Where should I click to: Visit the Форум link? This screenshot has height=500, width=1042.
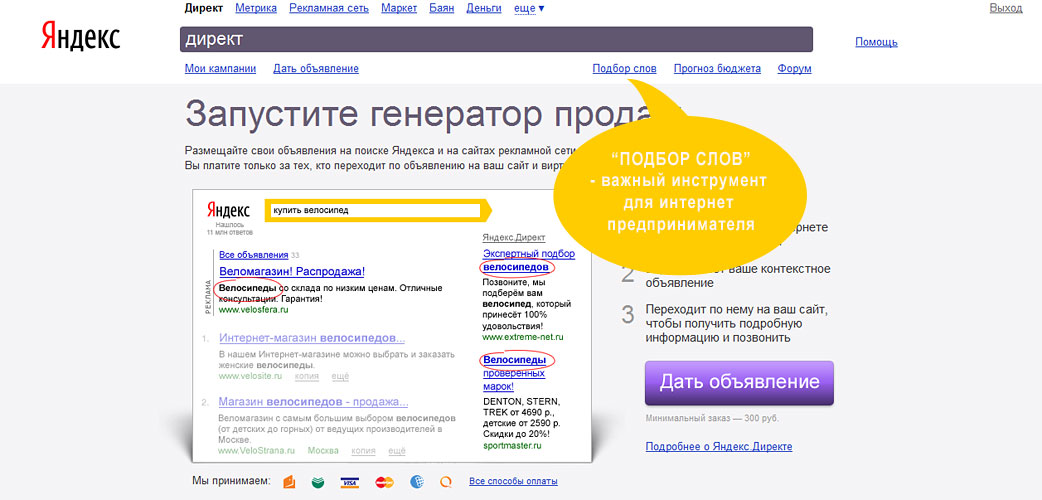[x=794, y=68]
